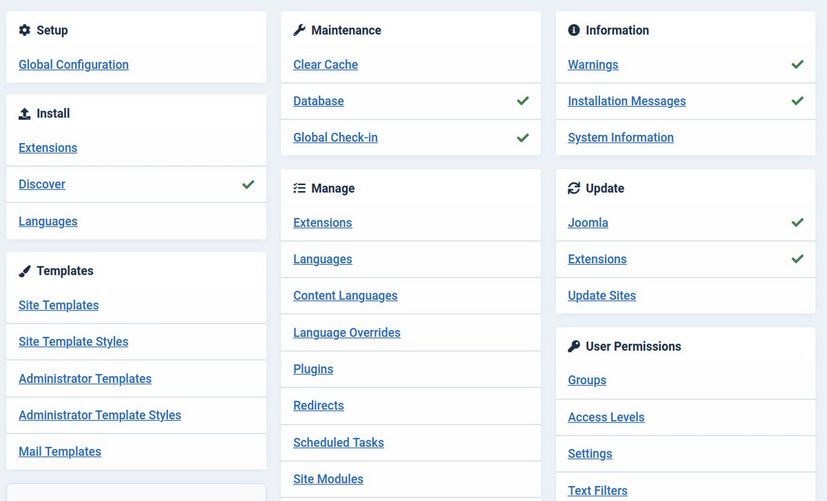Click the Update refresh icon
This screenshot has width=827, height=501.
[574, 188]
